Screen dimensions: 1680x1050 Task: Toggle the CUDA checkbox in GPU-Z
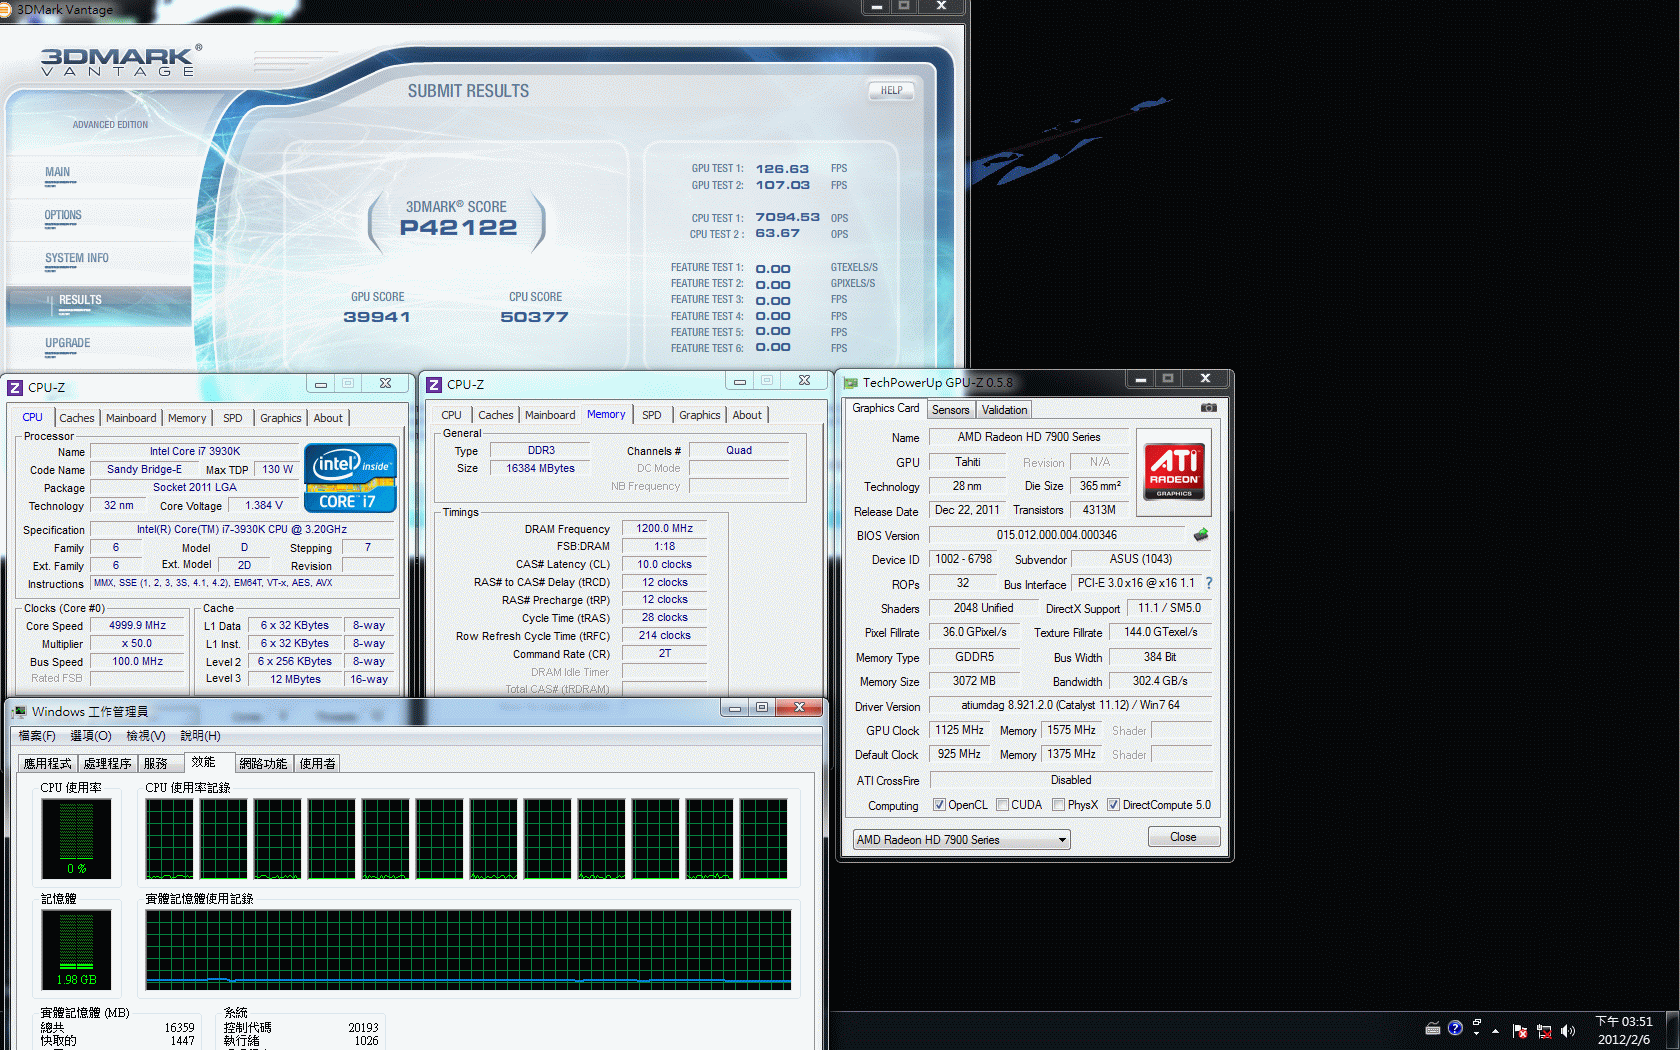(x=1002, y=805)
